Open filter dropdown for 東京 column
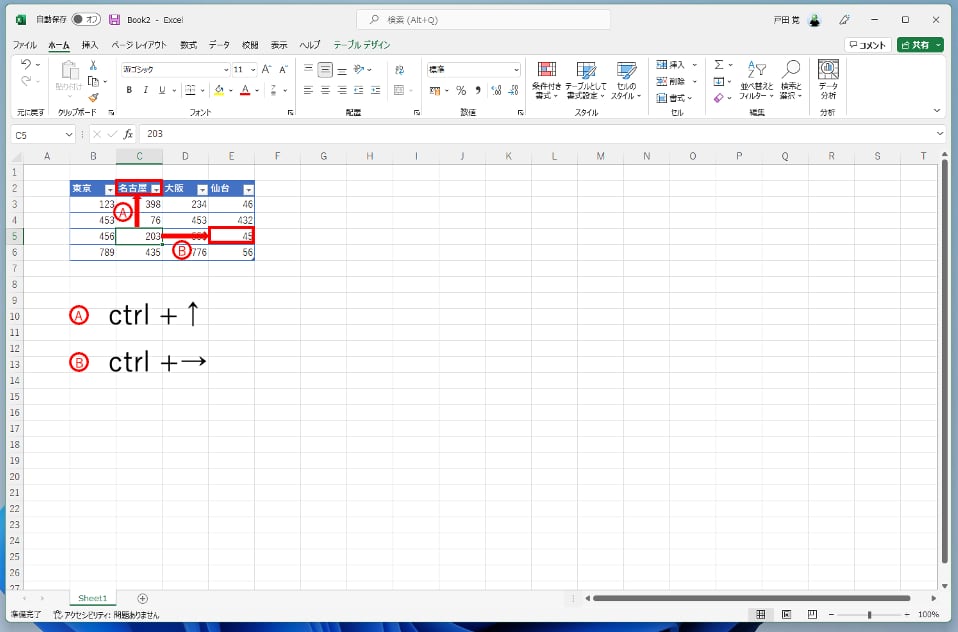 (x=109, y=189)
